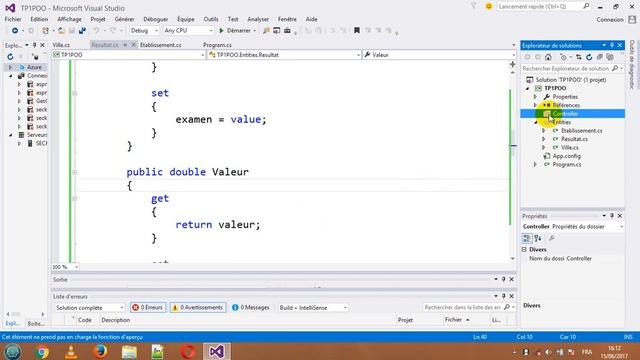
Task: Open the Déboguer menu
Action: pyautogui.click(x=156, y=19)
